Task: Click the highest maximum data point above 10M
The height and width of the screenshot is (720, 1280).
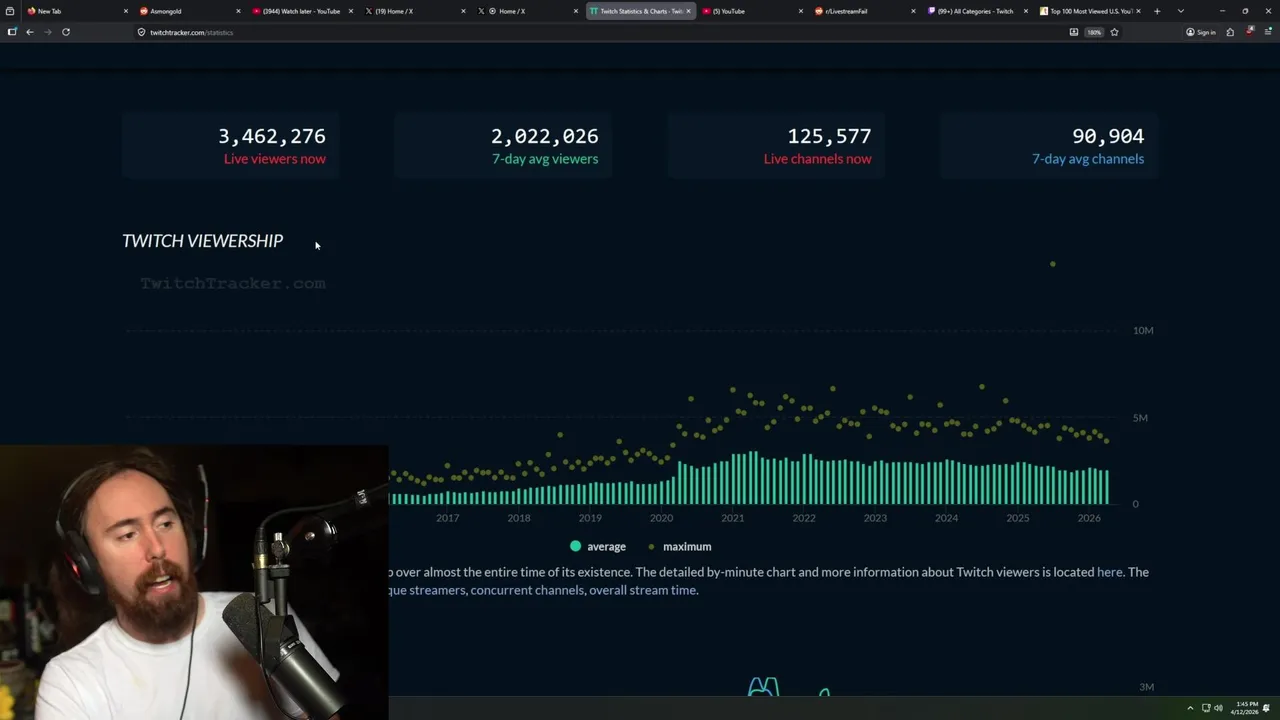Action: 1053,264
